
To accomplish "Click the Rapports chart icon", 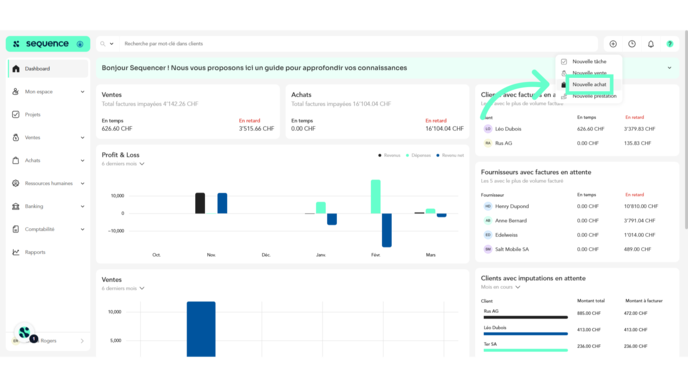I will (16, 252).
